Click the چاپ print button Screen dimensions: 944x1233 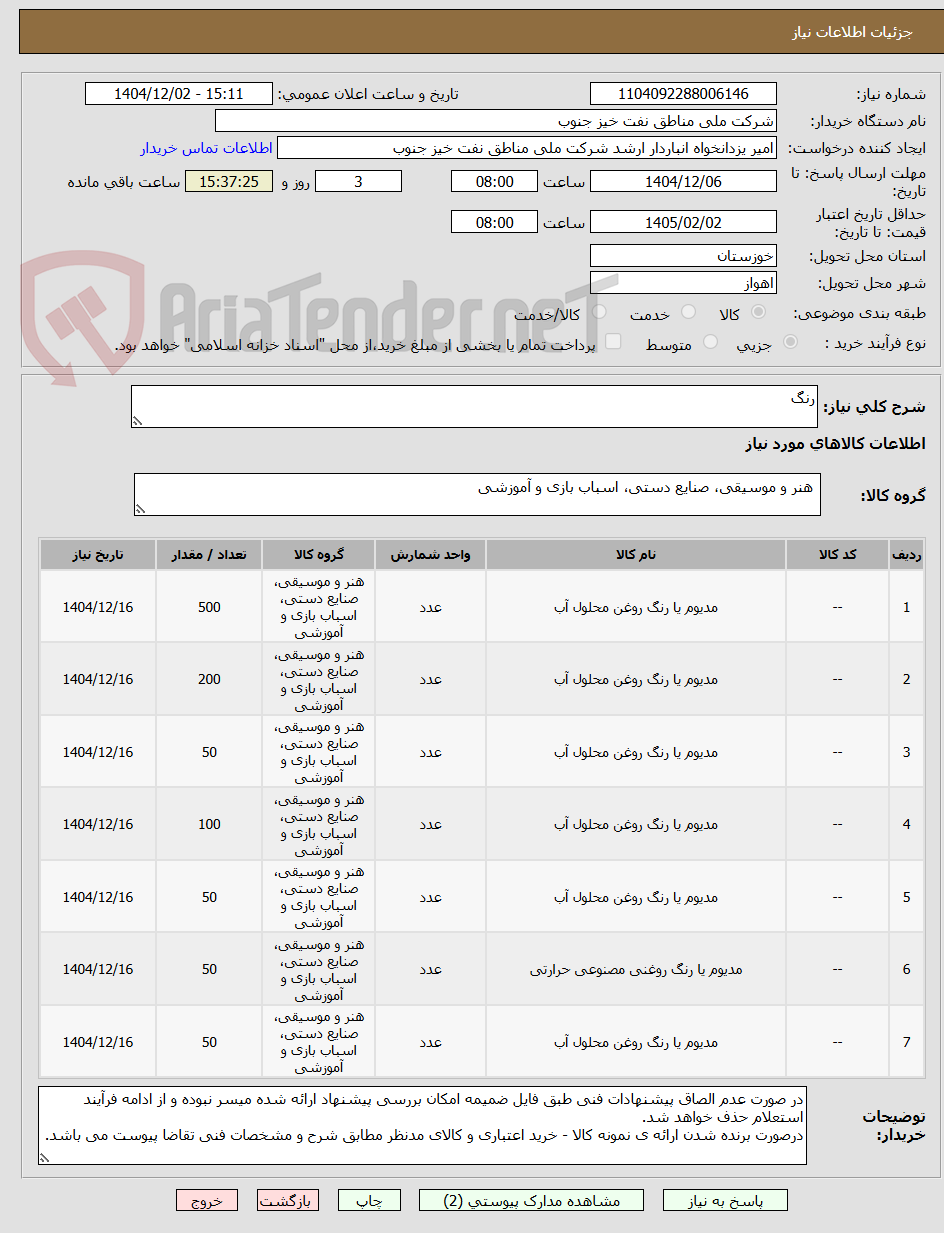(x=369, y=1201)
